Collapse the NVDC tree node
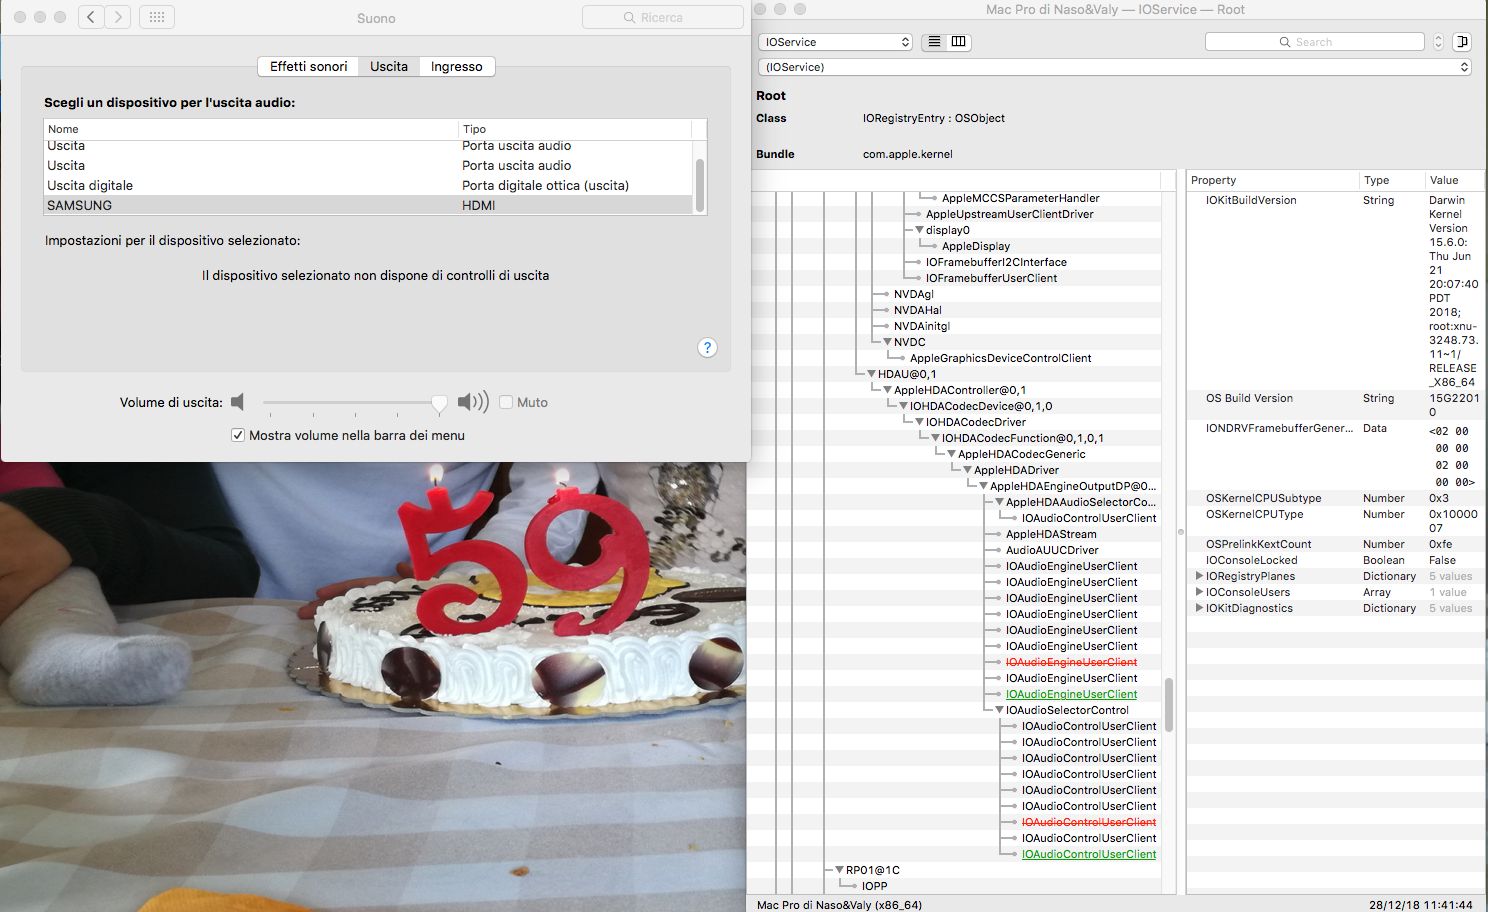This screenshot has width=1488, height=912. 887,342
